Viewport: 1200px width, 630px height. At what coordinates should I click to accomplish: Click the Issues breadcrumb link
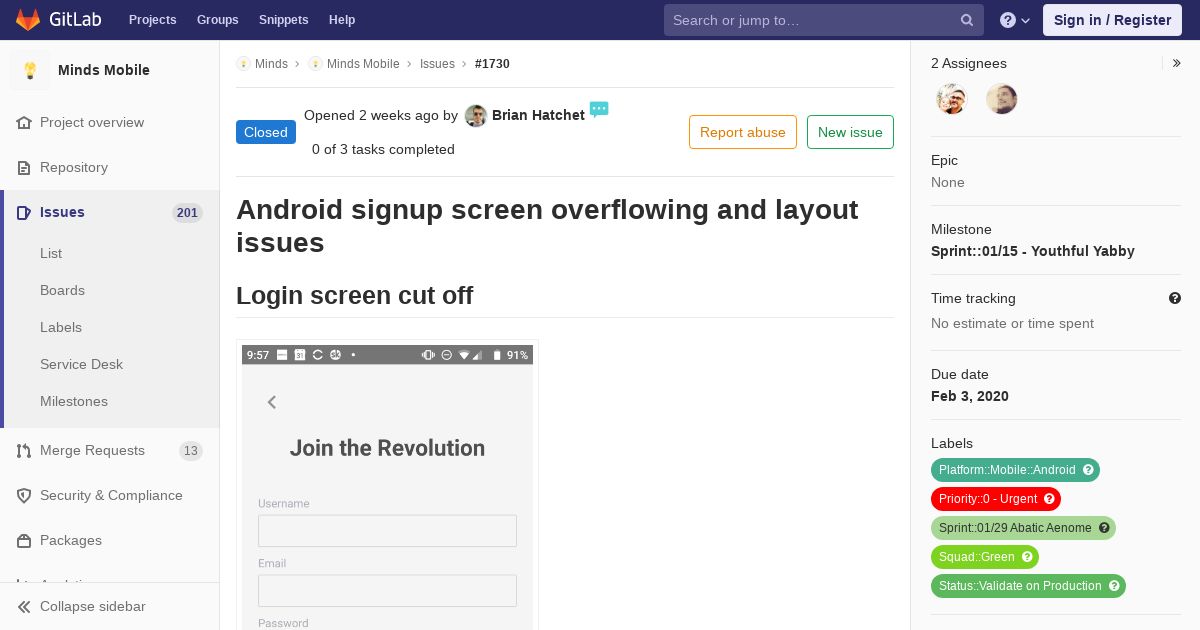pos(437,63)
